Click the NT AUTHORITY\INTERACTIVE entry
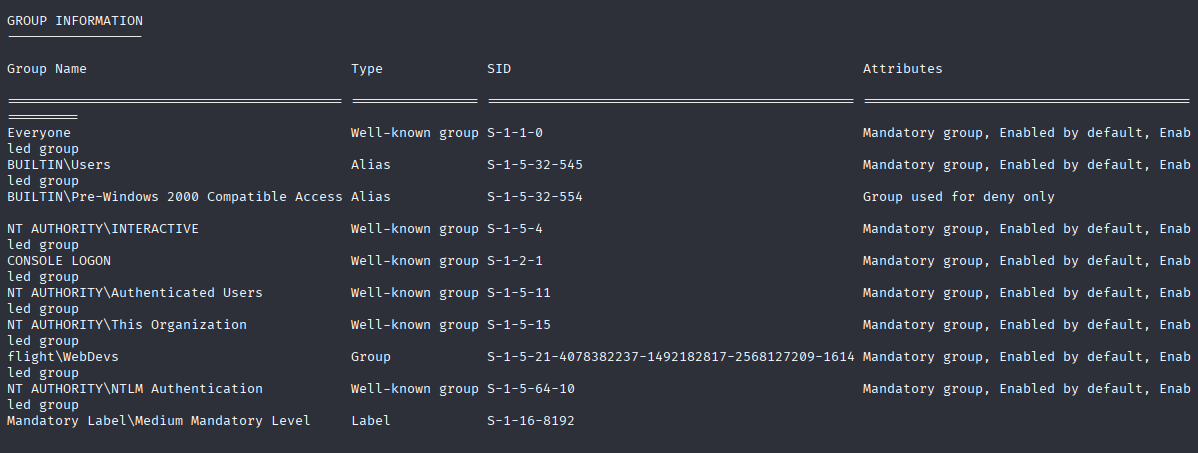 [x=103, y=229]
